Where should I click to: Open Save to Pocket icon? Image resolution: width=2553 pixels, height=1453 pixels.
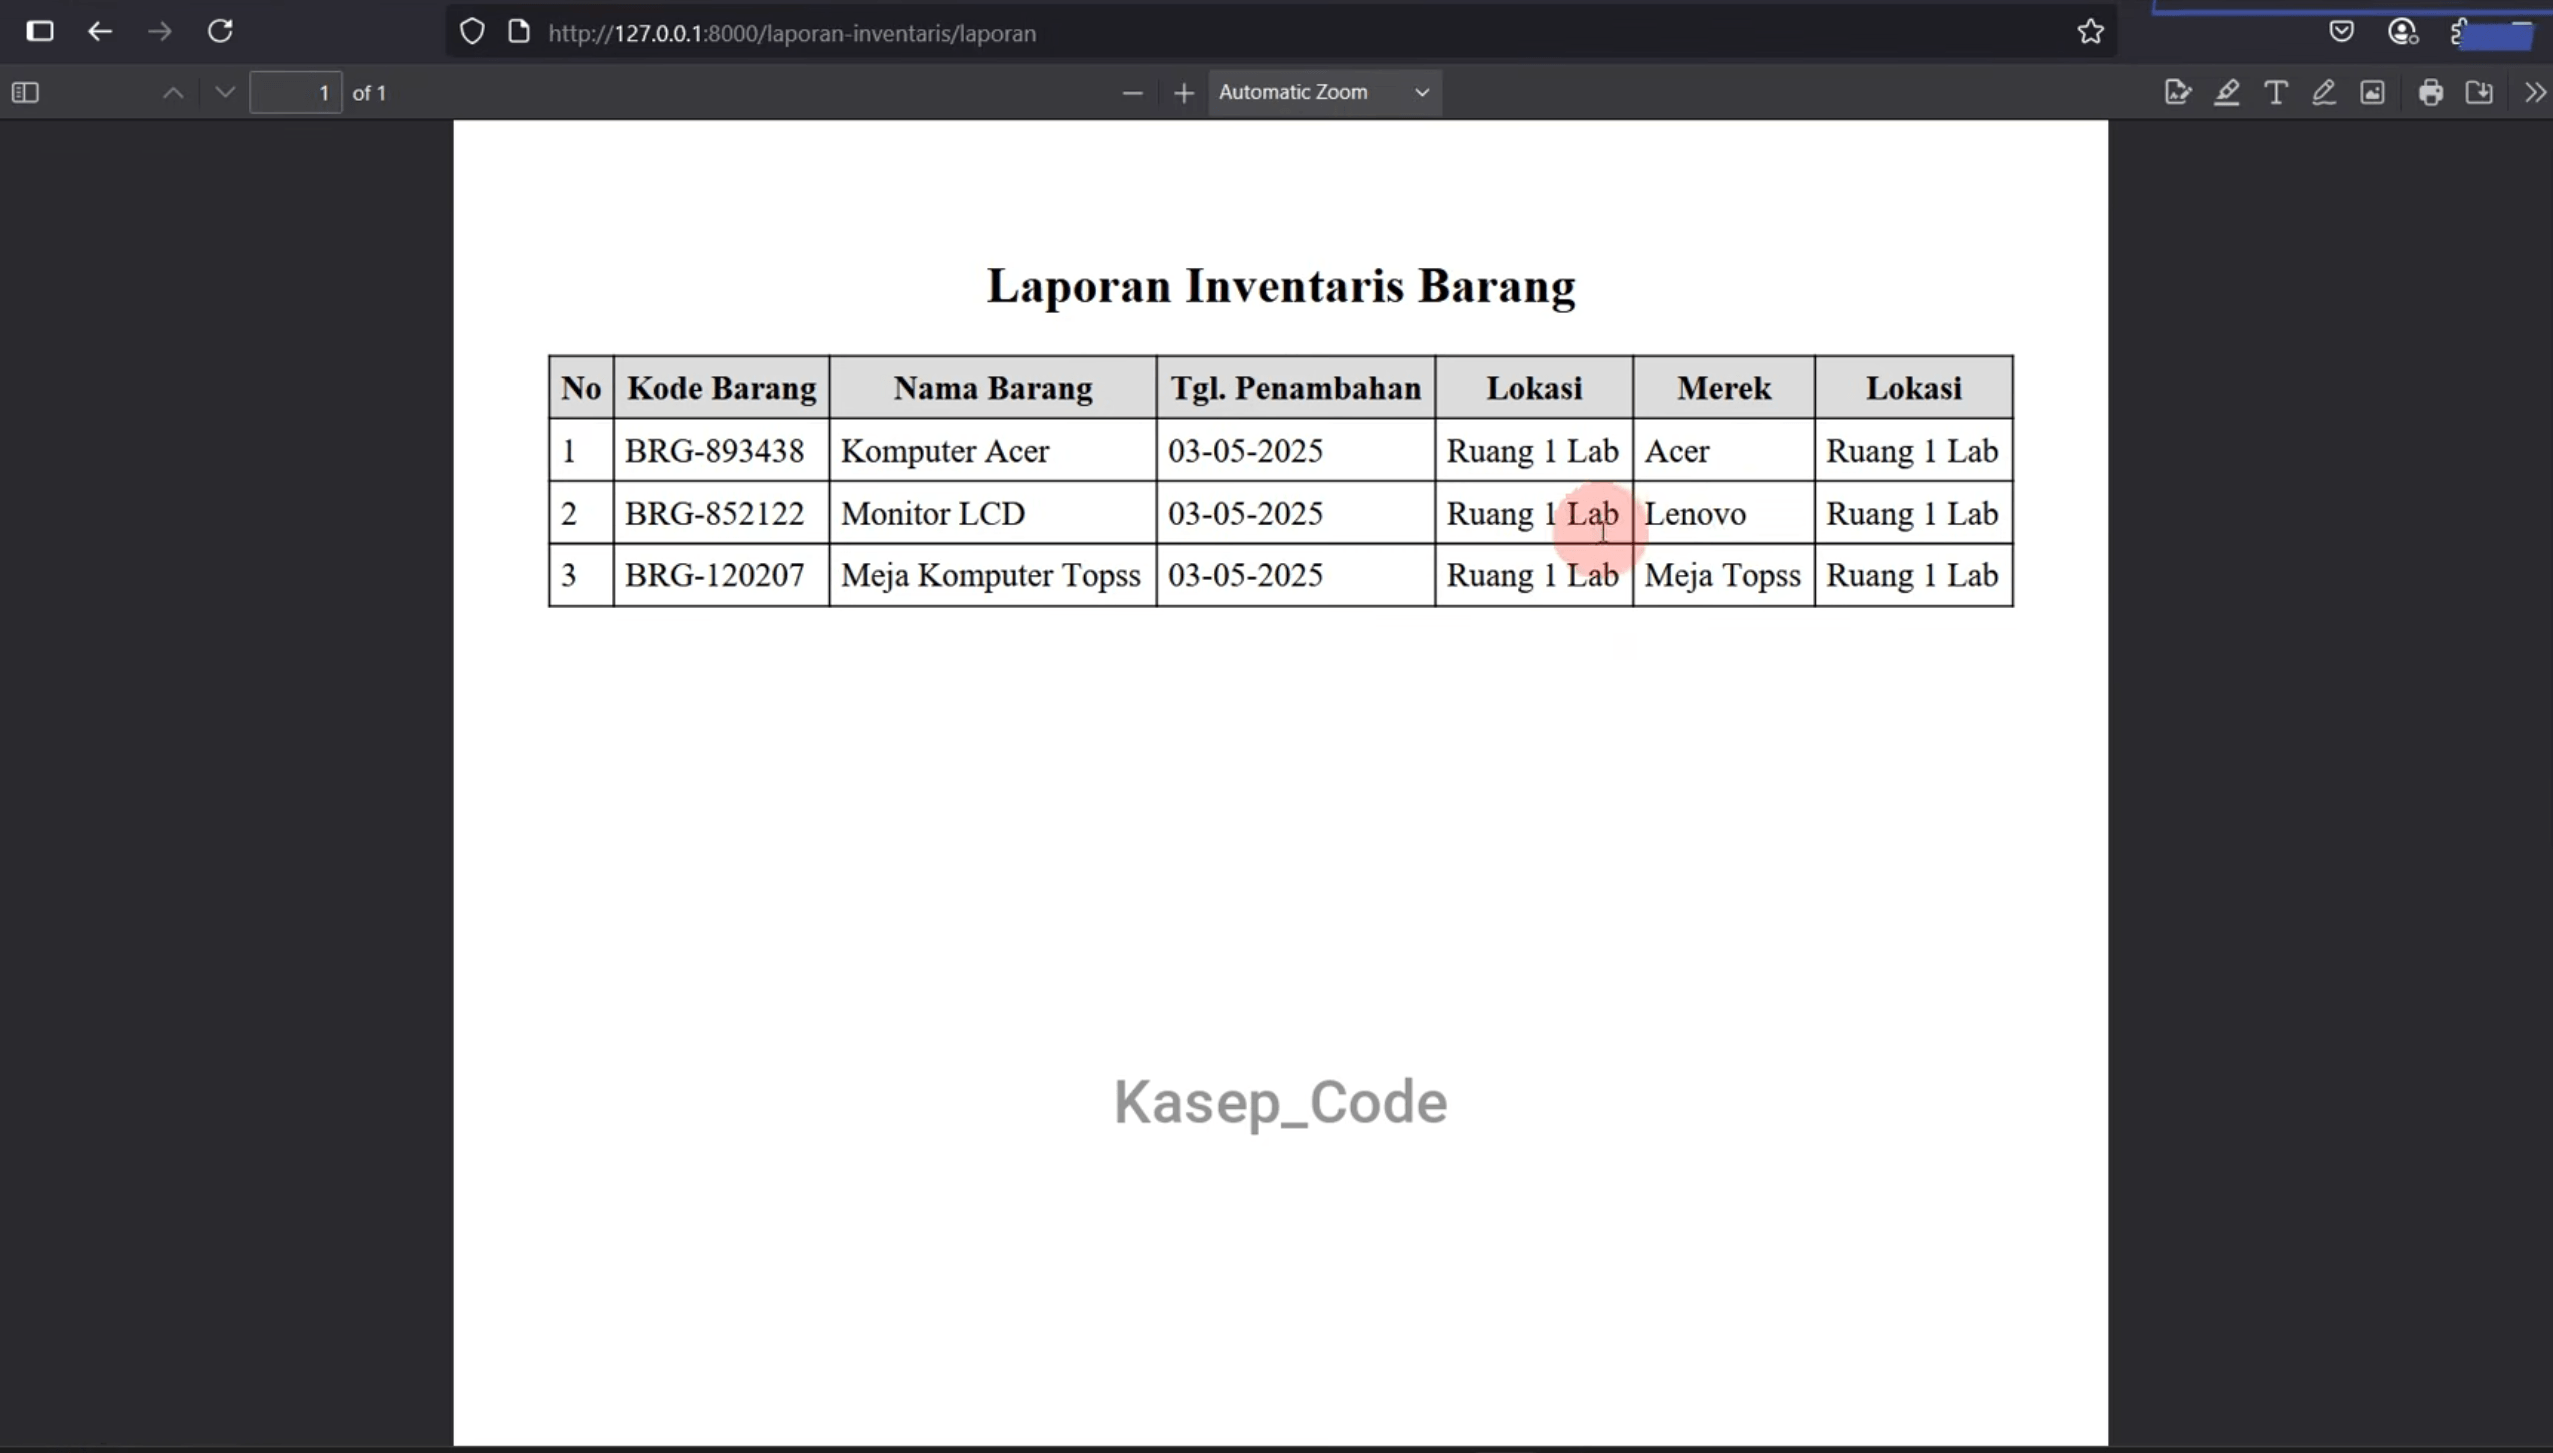(2341, 32)
